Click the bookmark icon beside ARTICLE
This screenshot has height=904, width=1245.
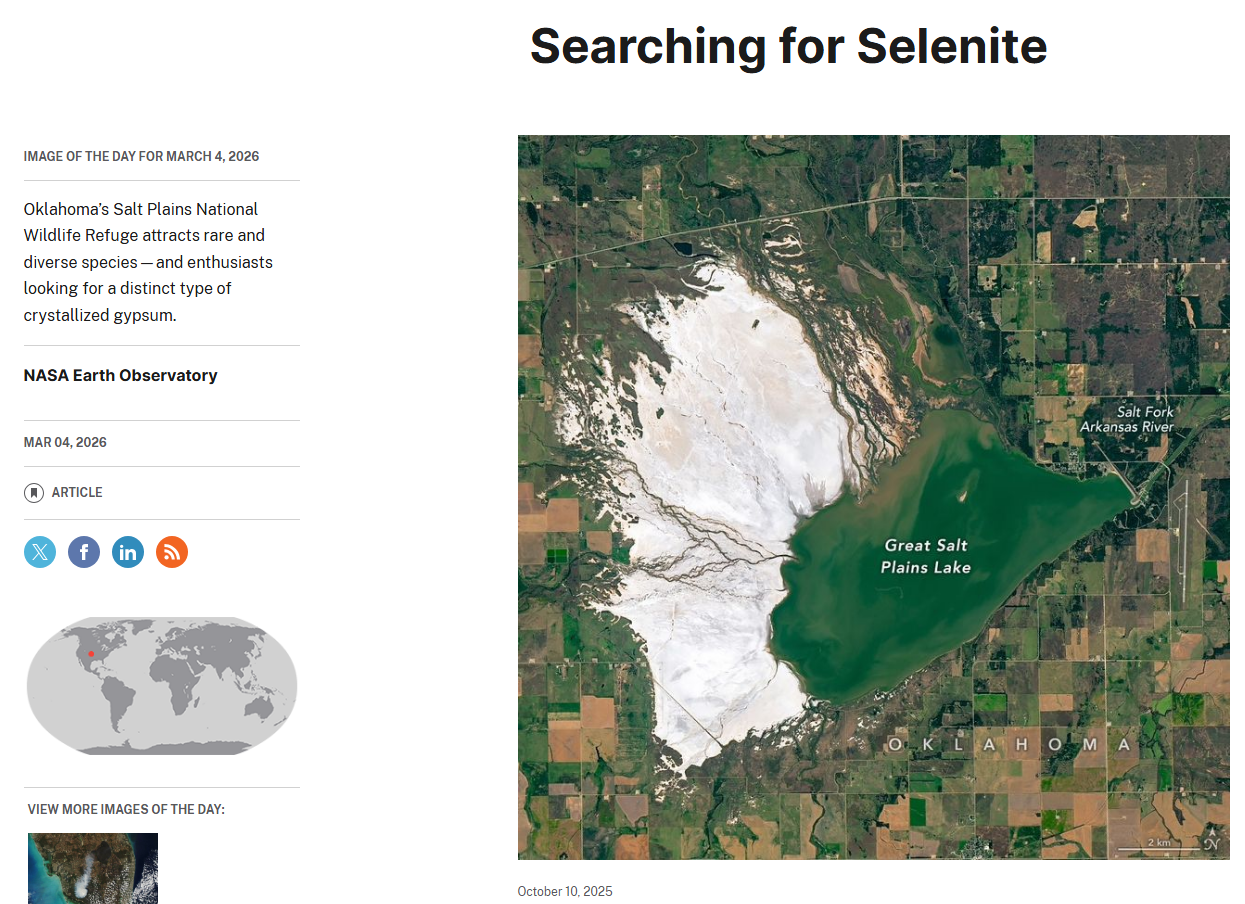click(x=34, y=493)
